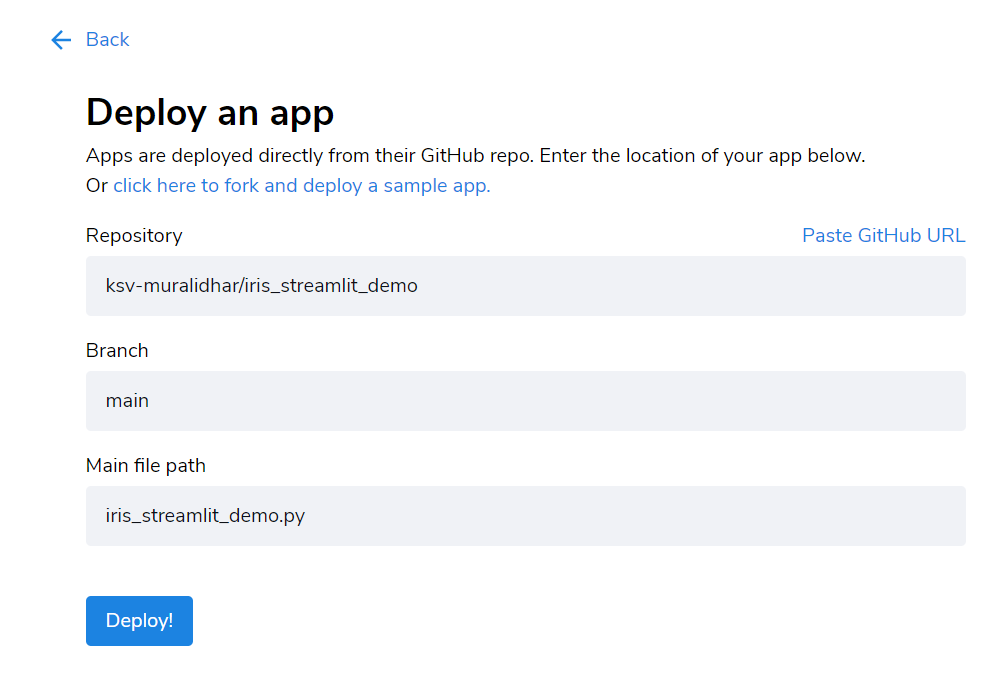Click inside the Branch field showing main

click(526, 401)
